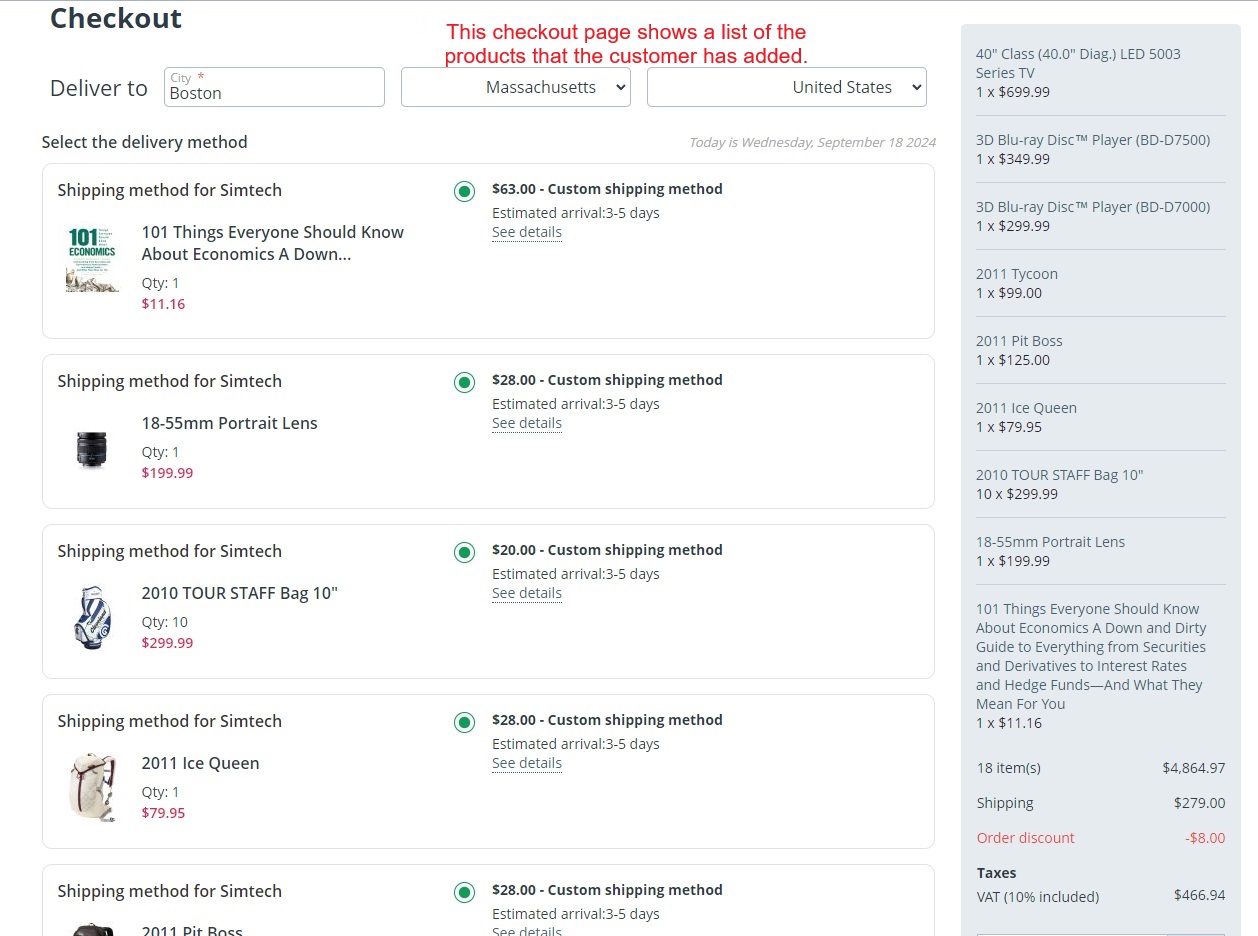
Task: Click the 18-55mm Portrait Lens thumbnail image
Action: (x=91, y=449)
